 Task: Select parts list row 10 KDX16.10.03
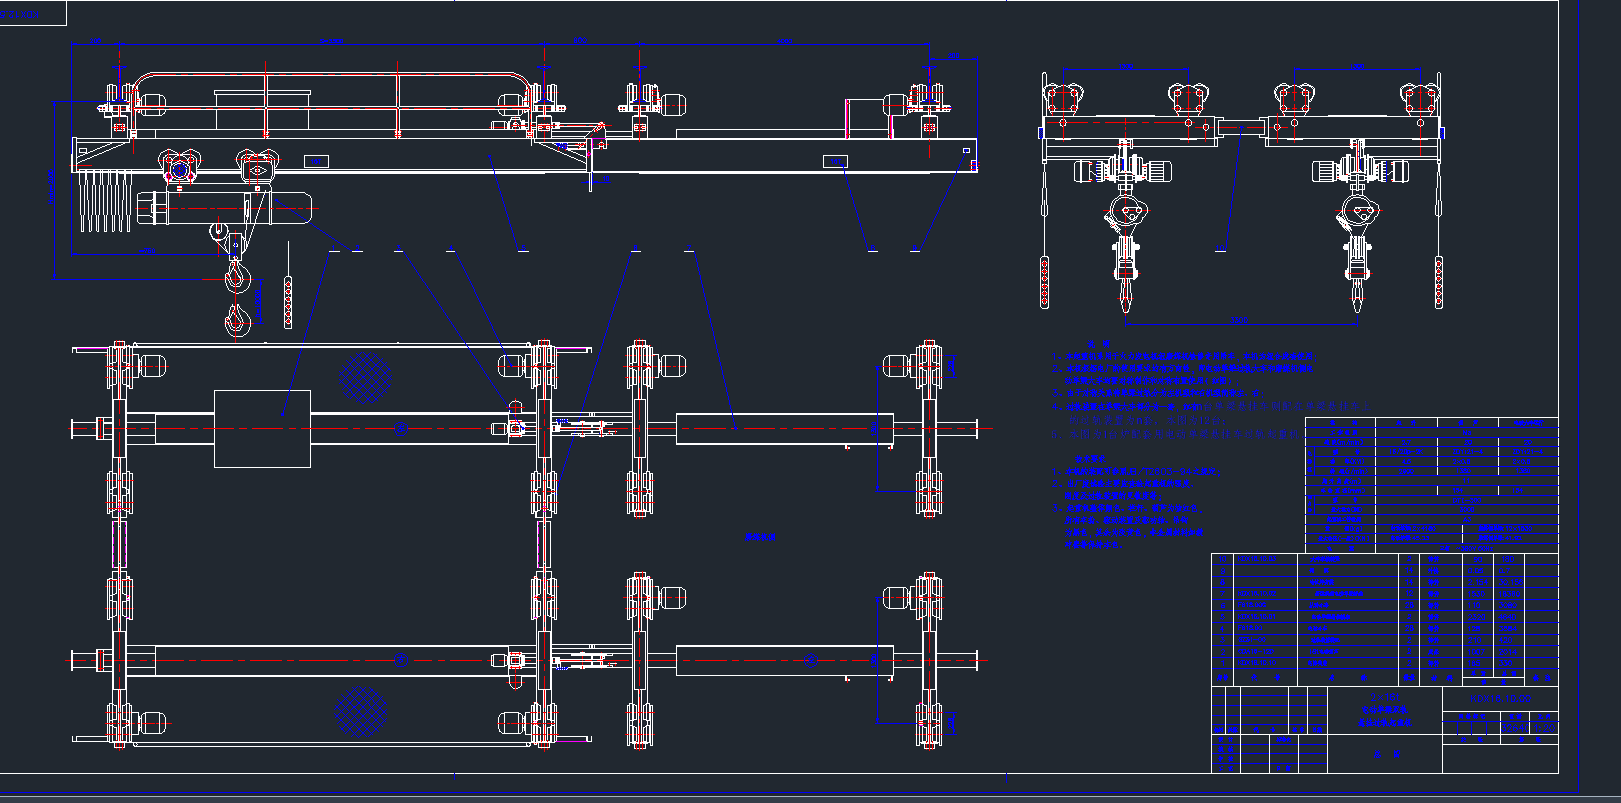(1257, 560)
